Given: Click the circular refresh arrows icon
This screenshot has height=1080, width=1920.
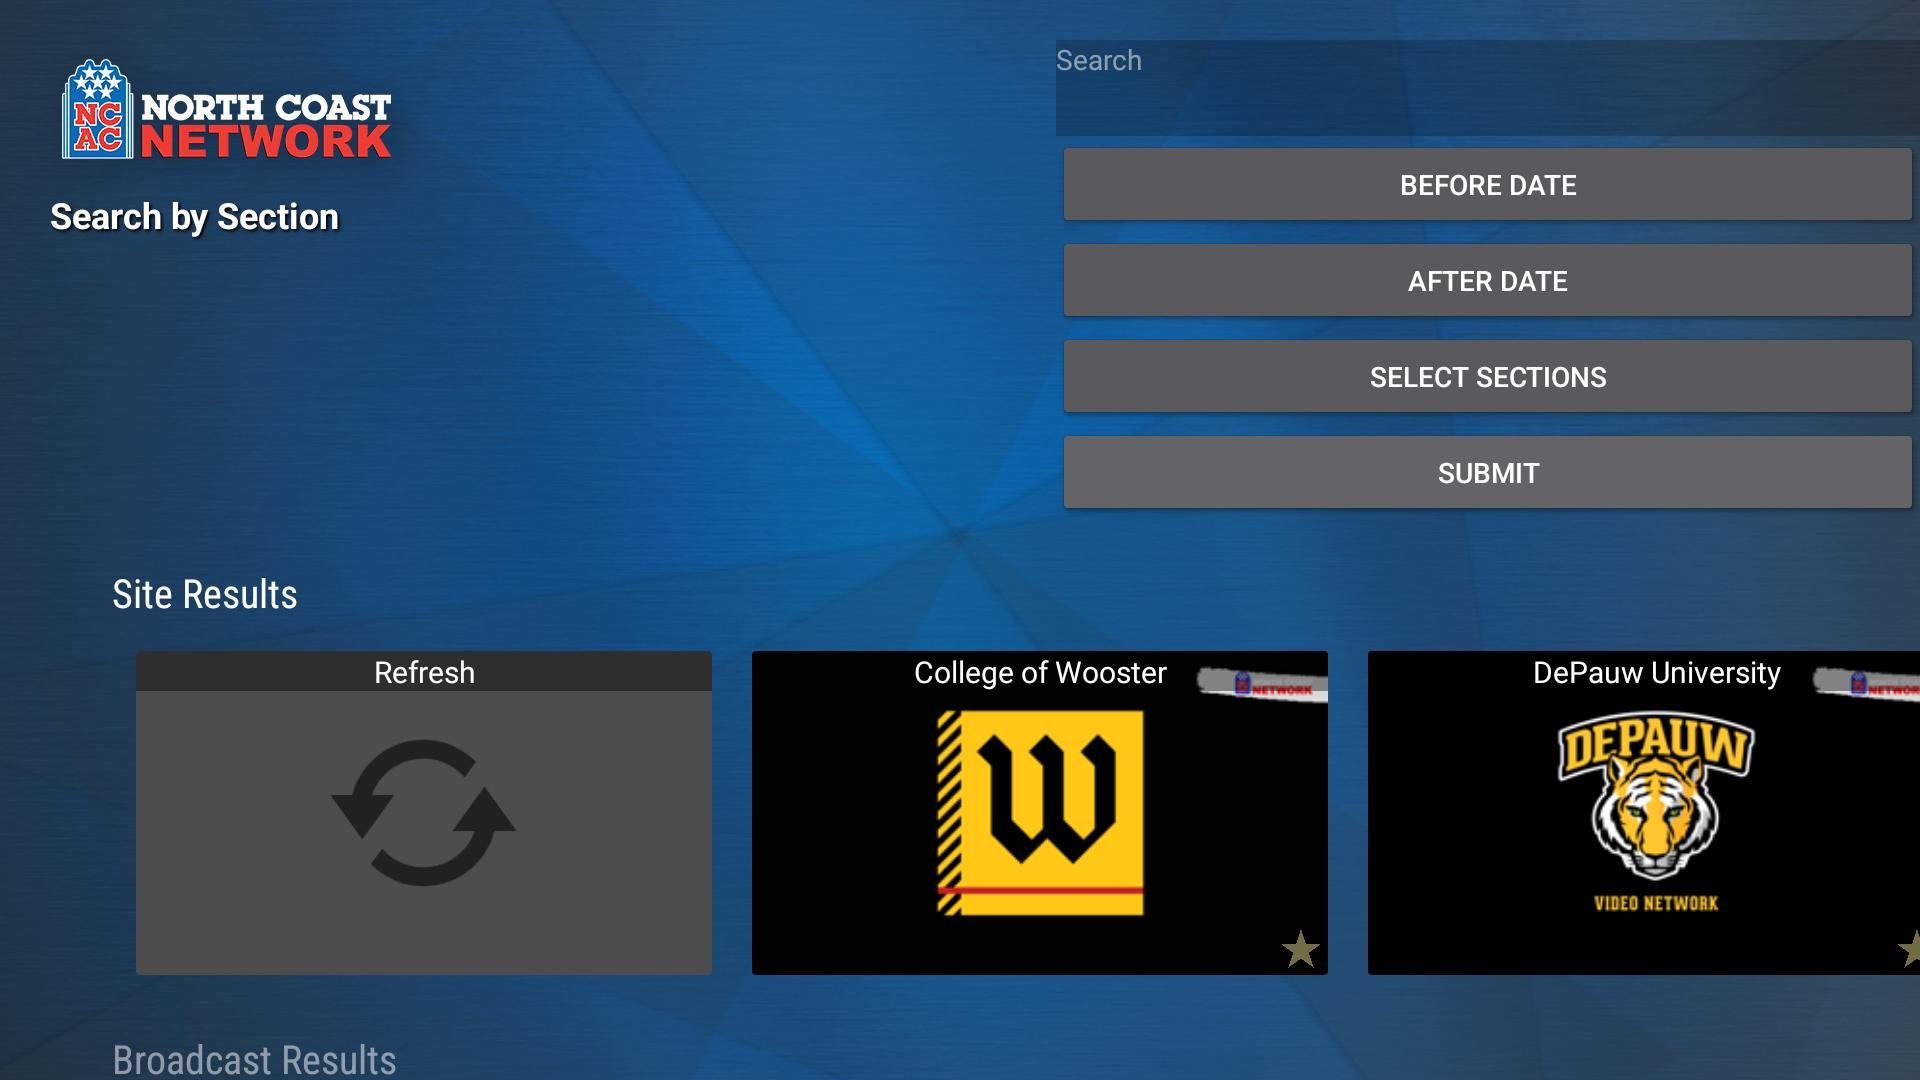Looking at the screenshot, I should tap(423, 812).
